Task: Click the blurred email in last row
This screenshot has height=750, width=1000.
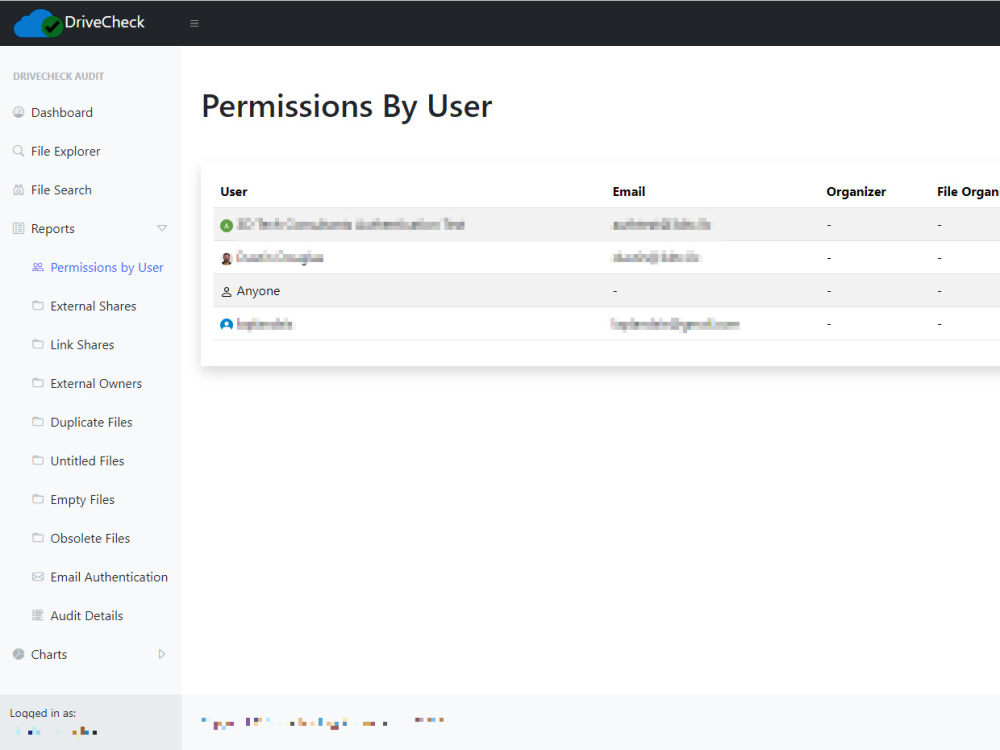Action: 675,324
